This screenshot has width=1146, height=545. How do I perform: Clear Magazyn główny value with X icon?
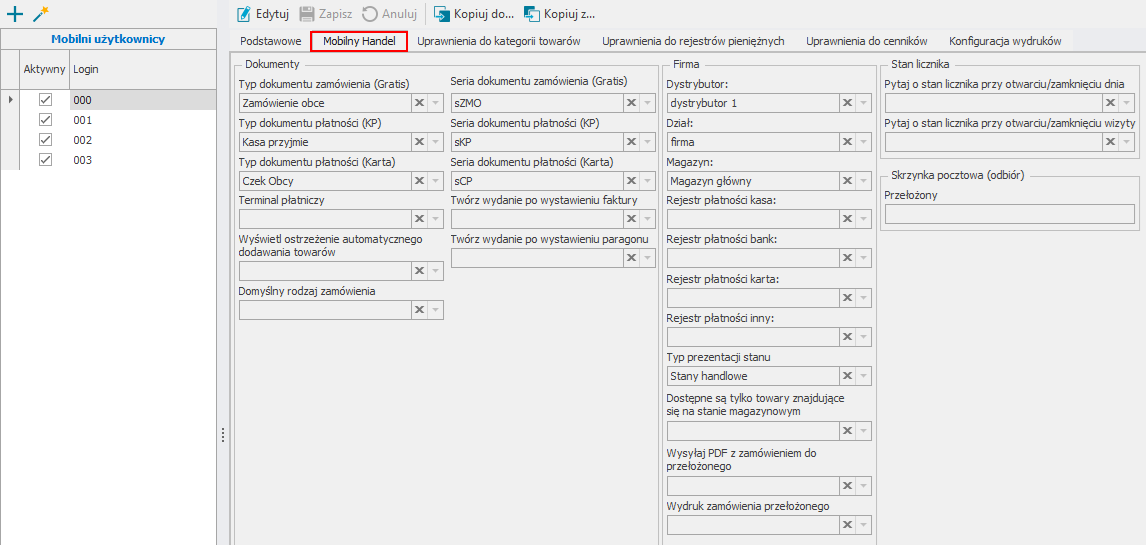tap(847, 181)
